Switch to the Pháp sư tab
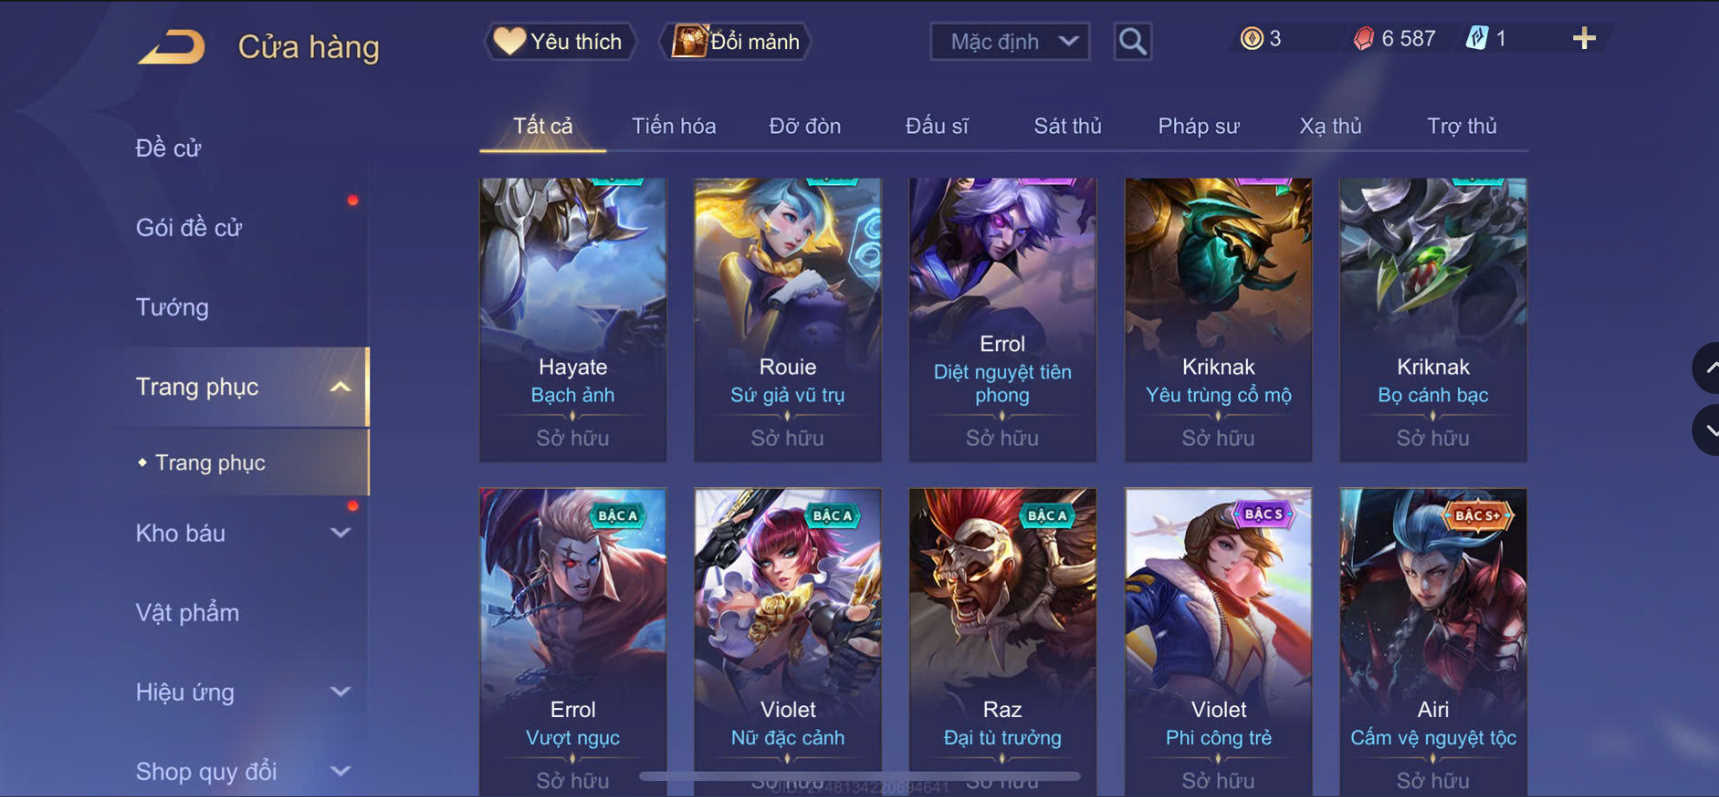 [x=1198, y=126]
